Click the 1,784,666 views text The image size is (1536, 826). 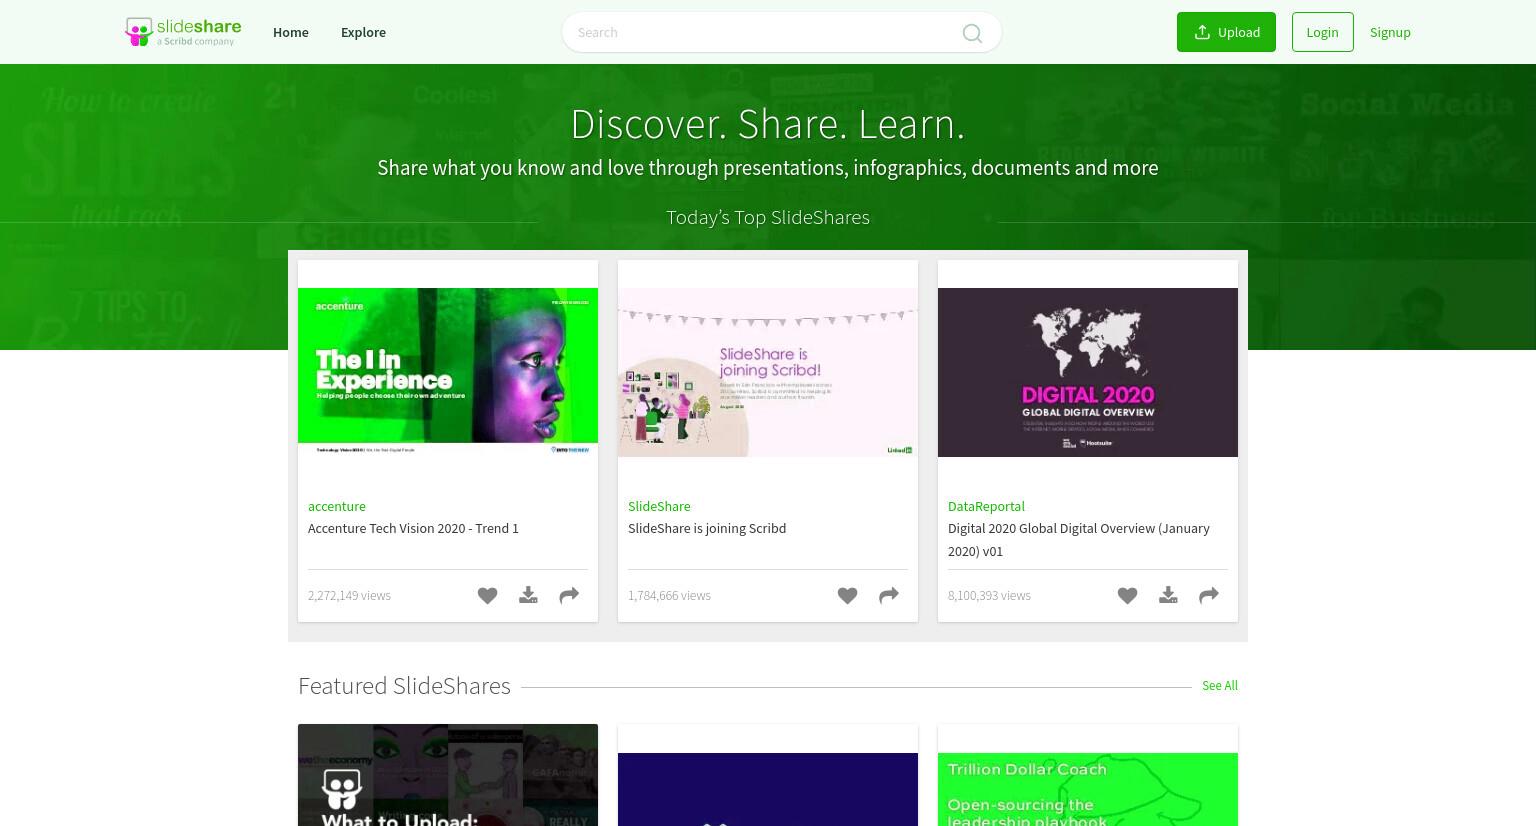pos(669,595)
